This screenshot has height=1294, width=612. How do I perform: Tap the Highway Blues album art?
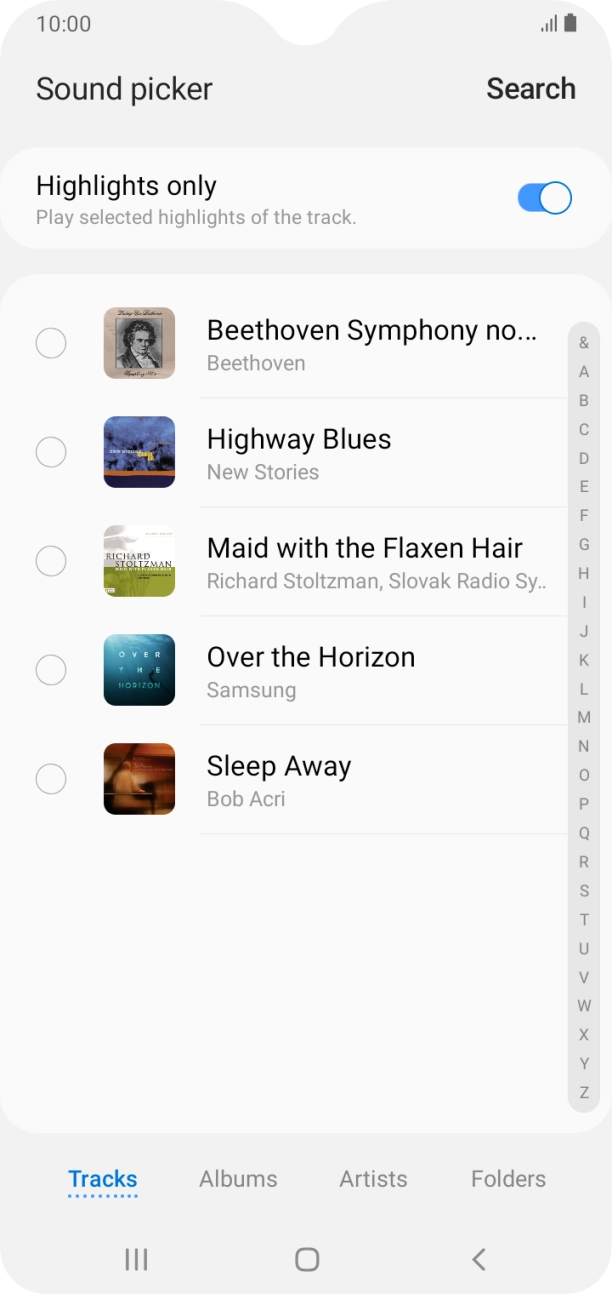(x=138, y=452)
